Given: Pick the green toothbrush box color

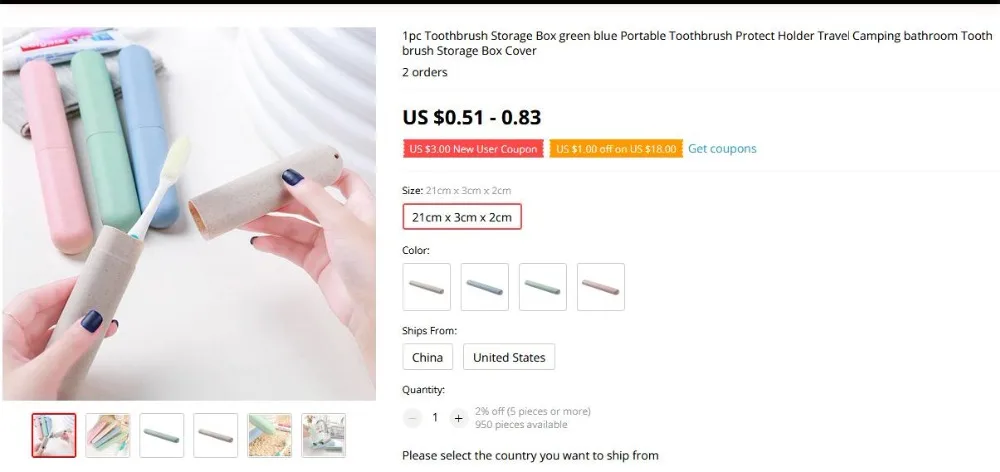Looking at the screenshot, I should [x=543, y=287].
